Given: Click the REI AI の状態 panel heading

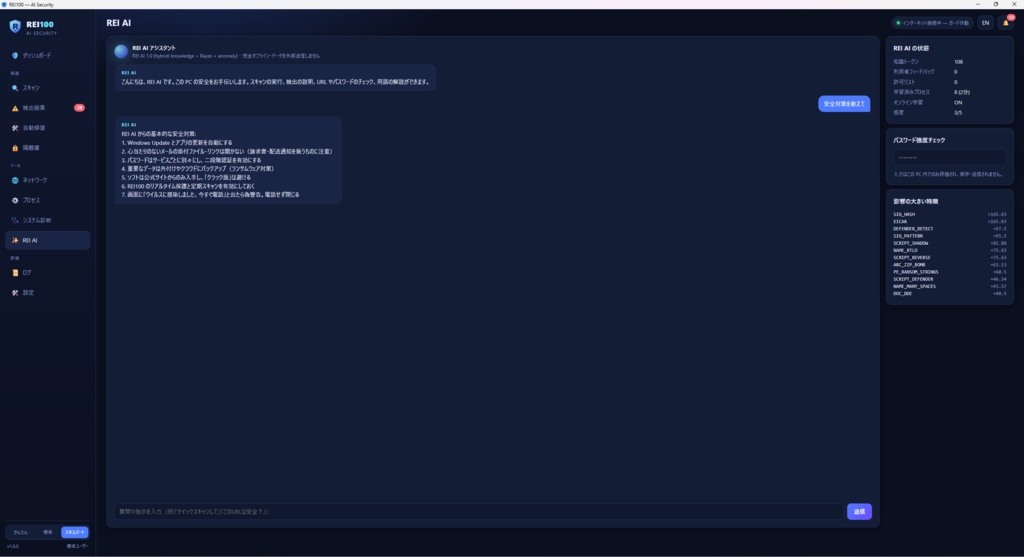Looking at the screenshot, I should pos(911,48).
